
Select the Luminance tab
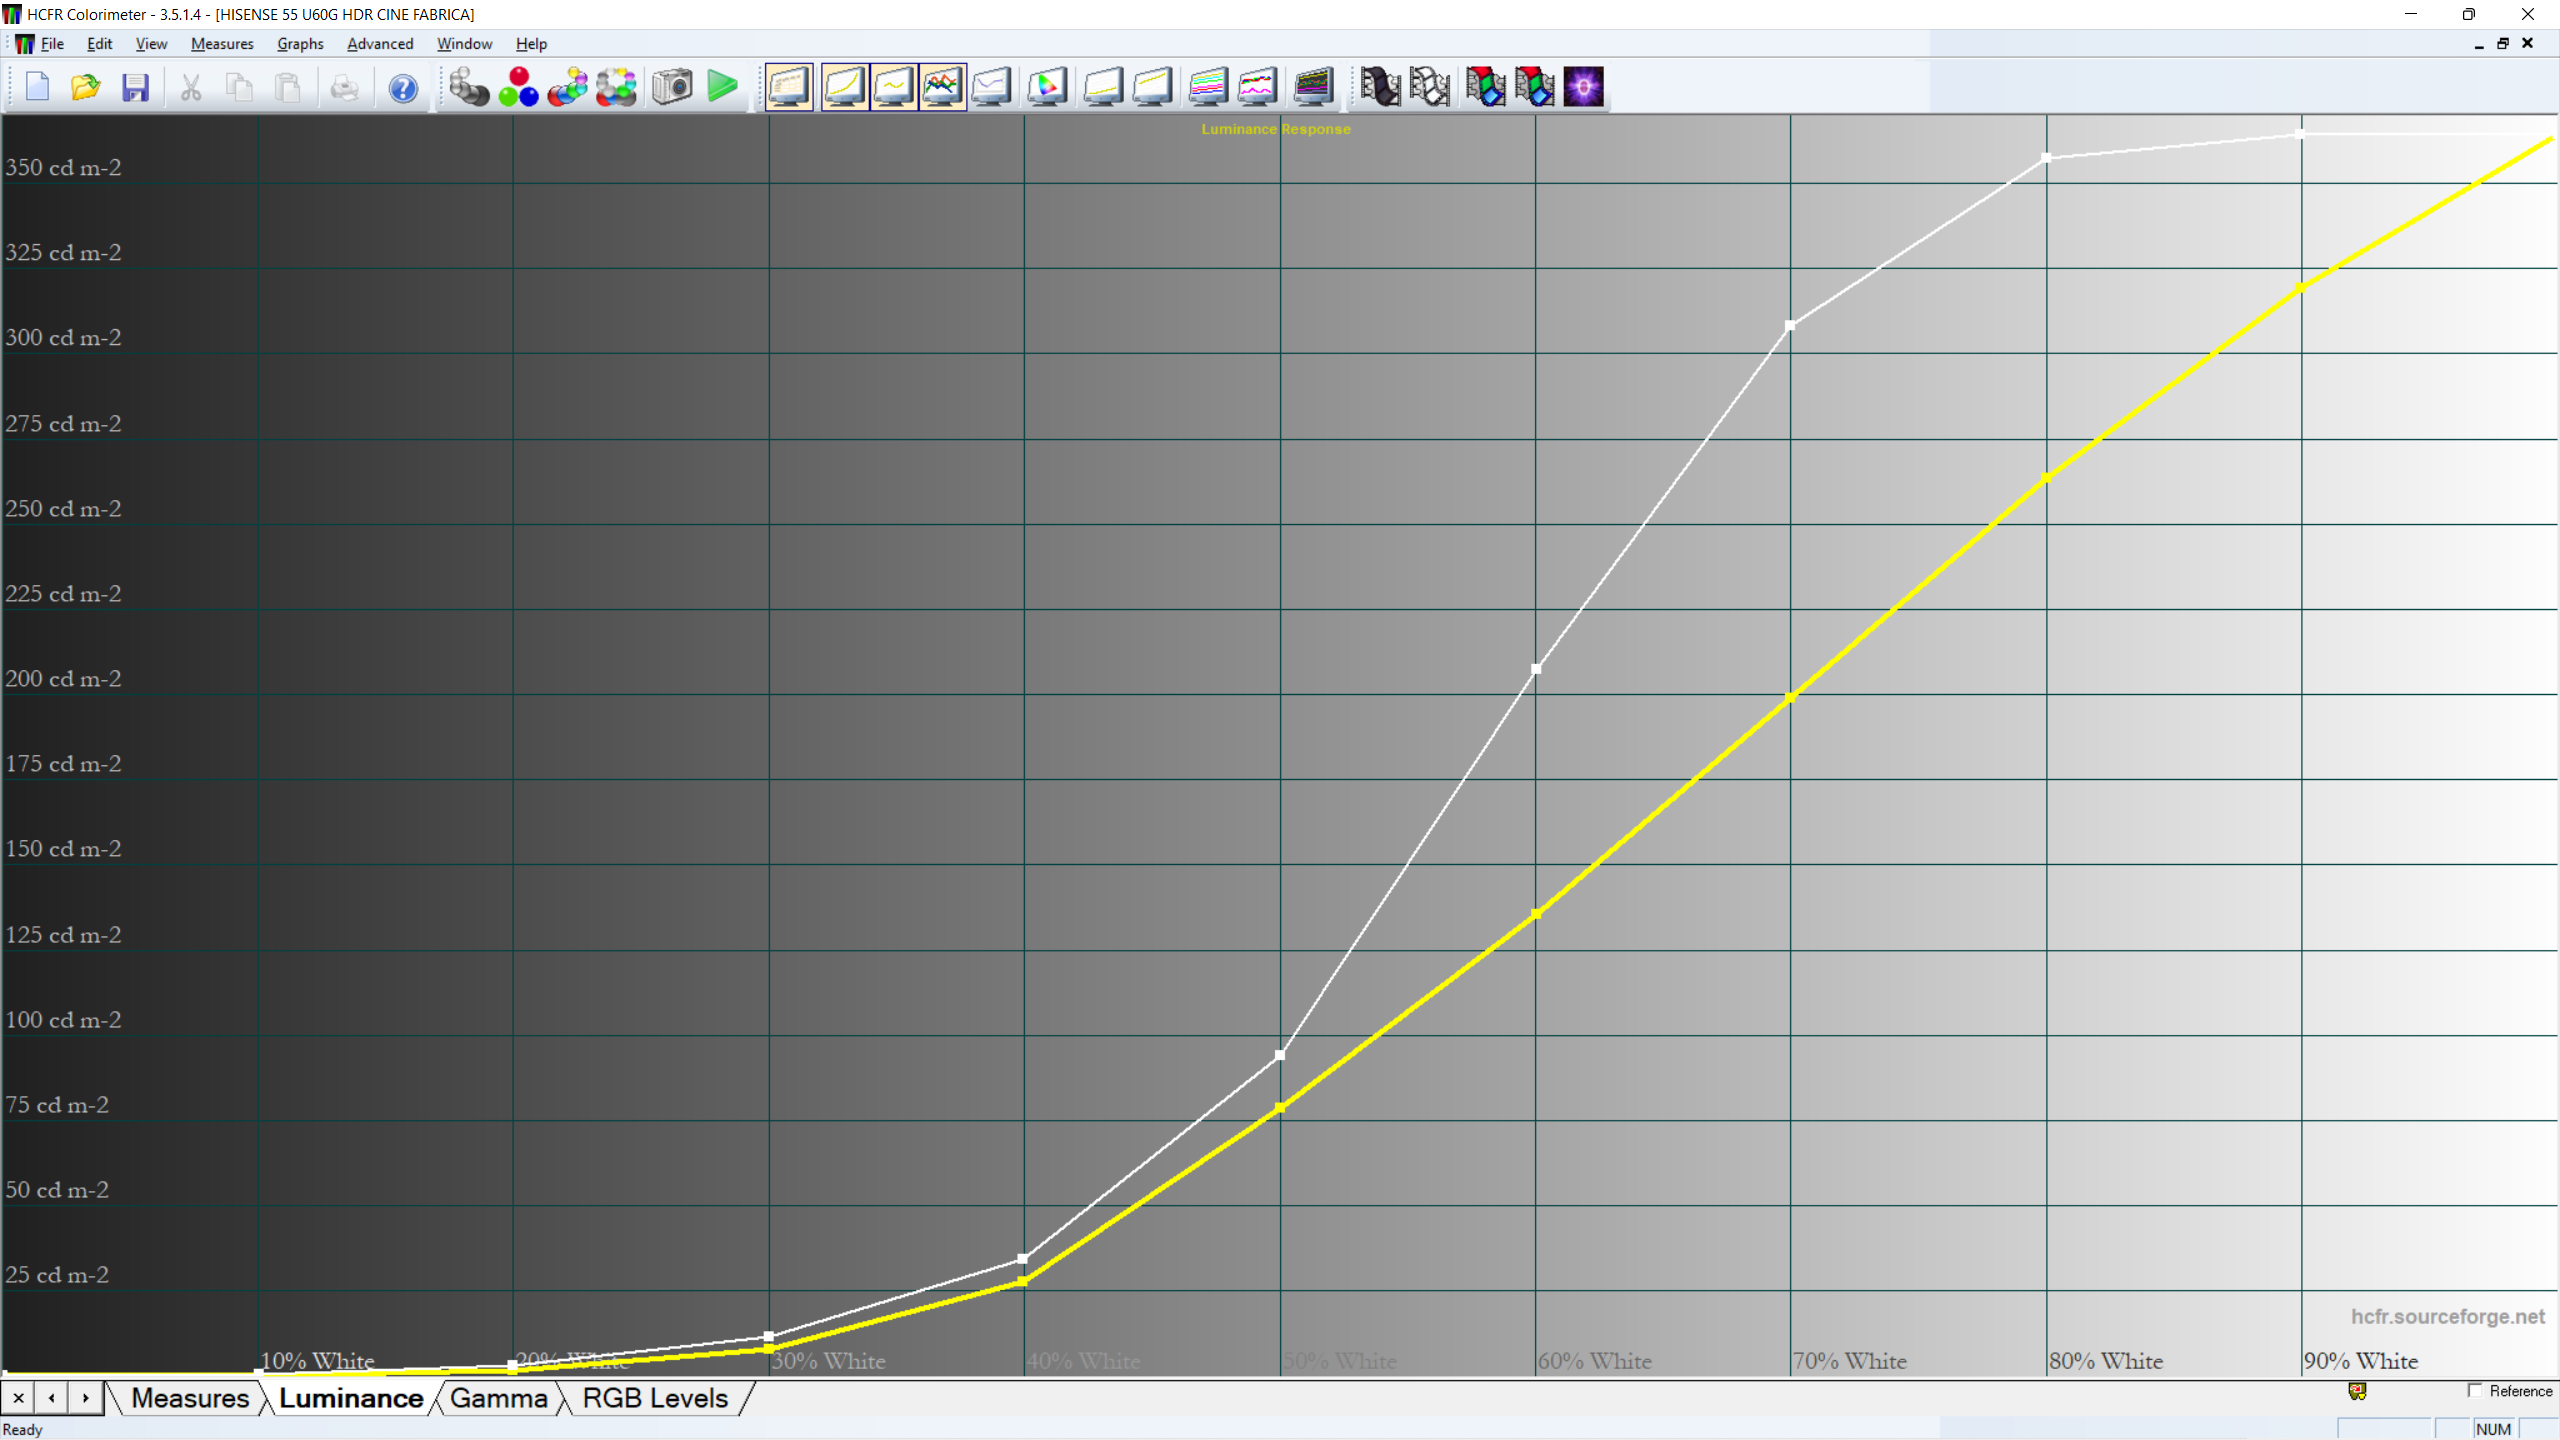pyautogui.click(x=350, y=1398)
